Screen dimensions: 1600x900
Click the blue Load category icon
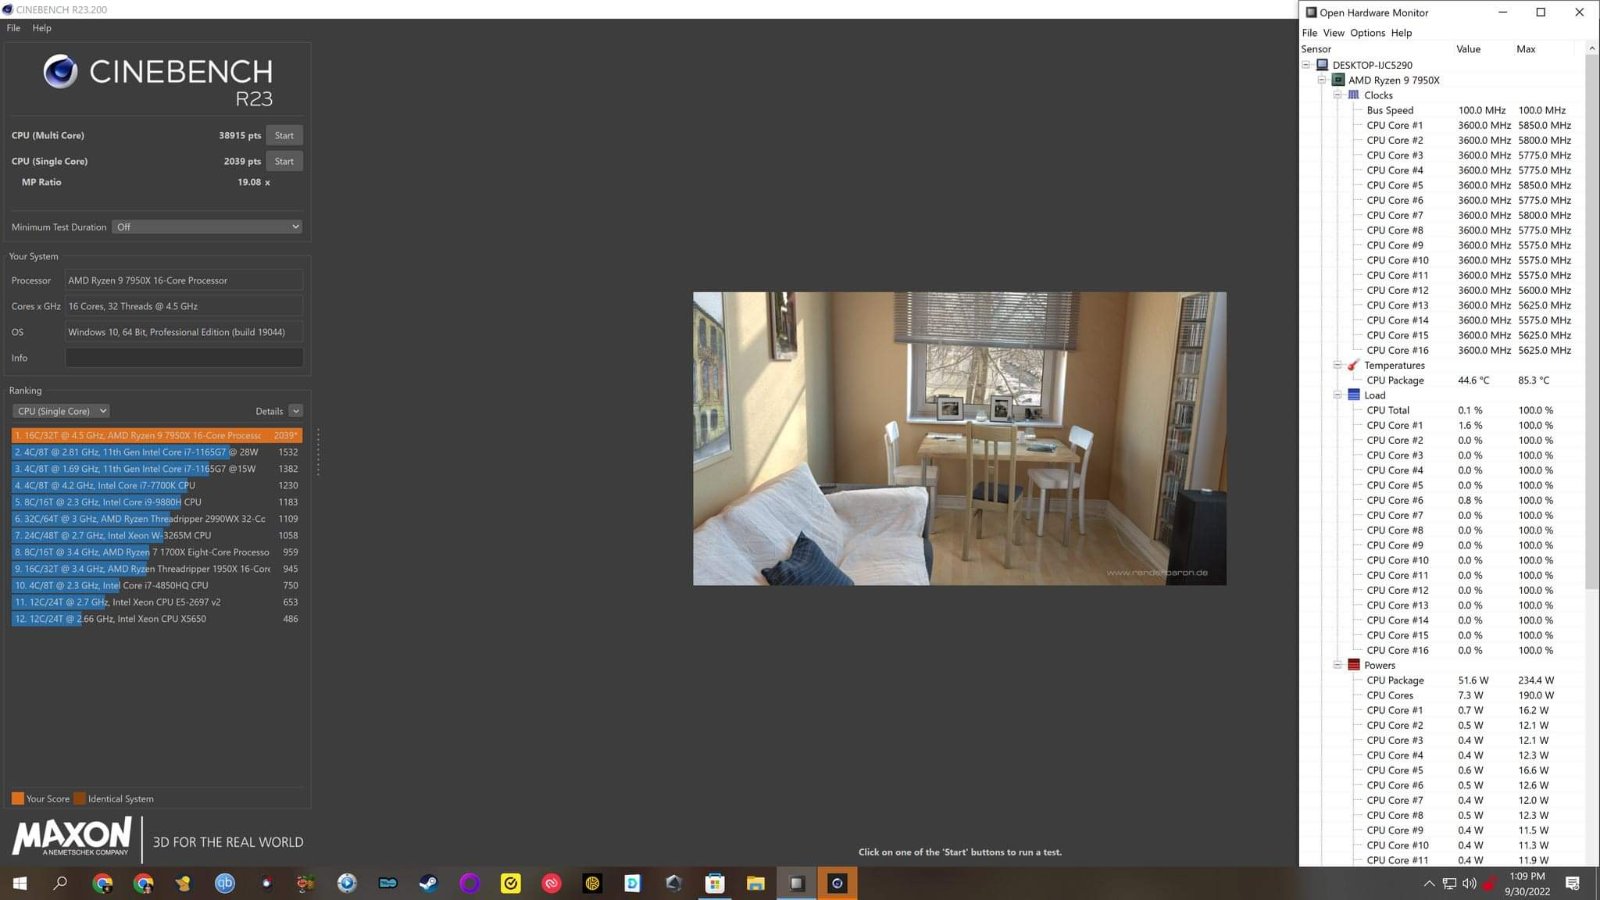pos(1354,395)
